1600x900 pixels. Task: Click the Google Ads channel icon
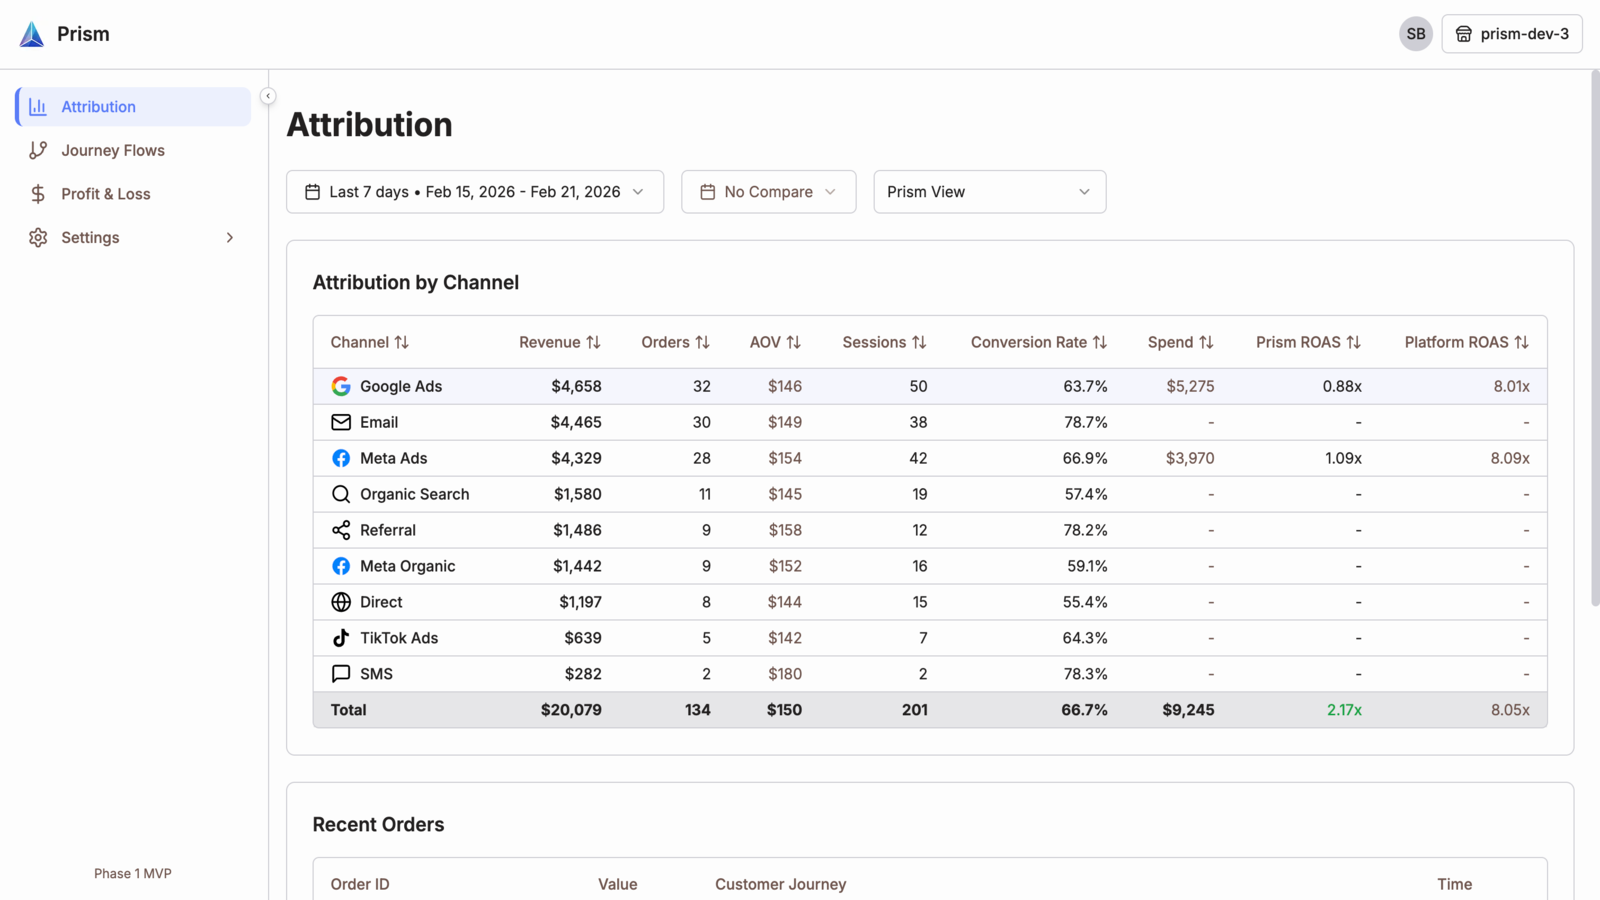[341, 386]
